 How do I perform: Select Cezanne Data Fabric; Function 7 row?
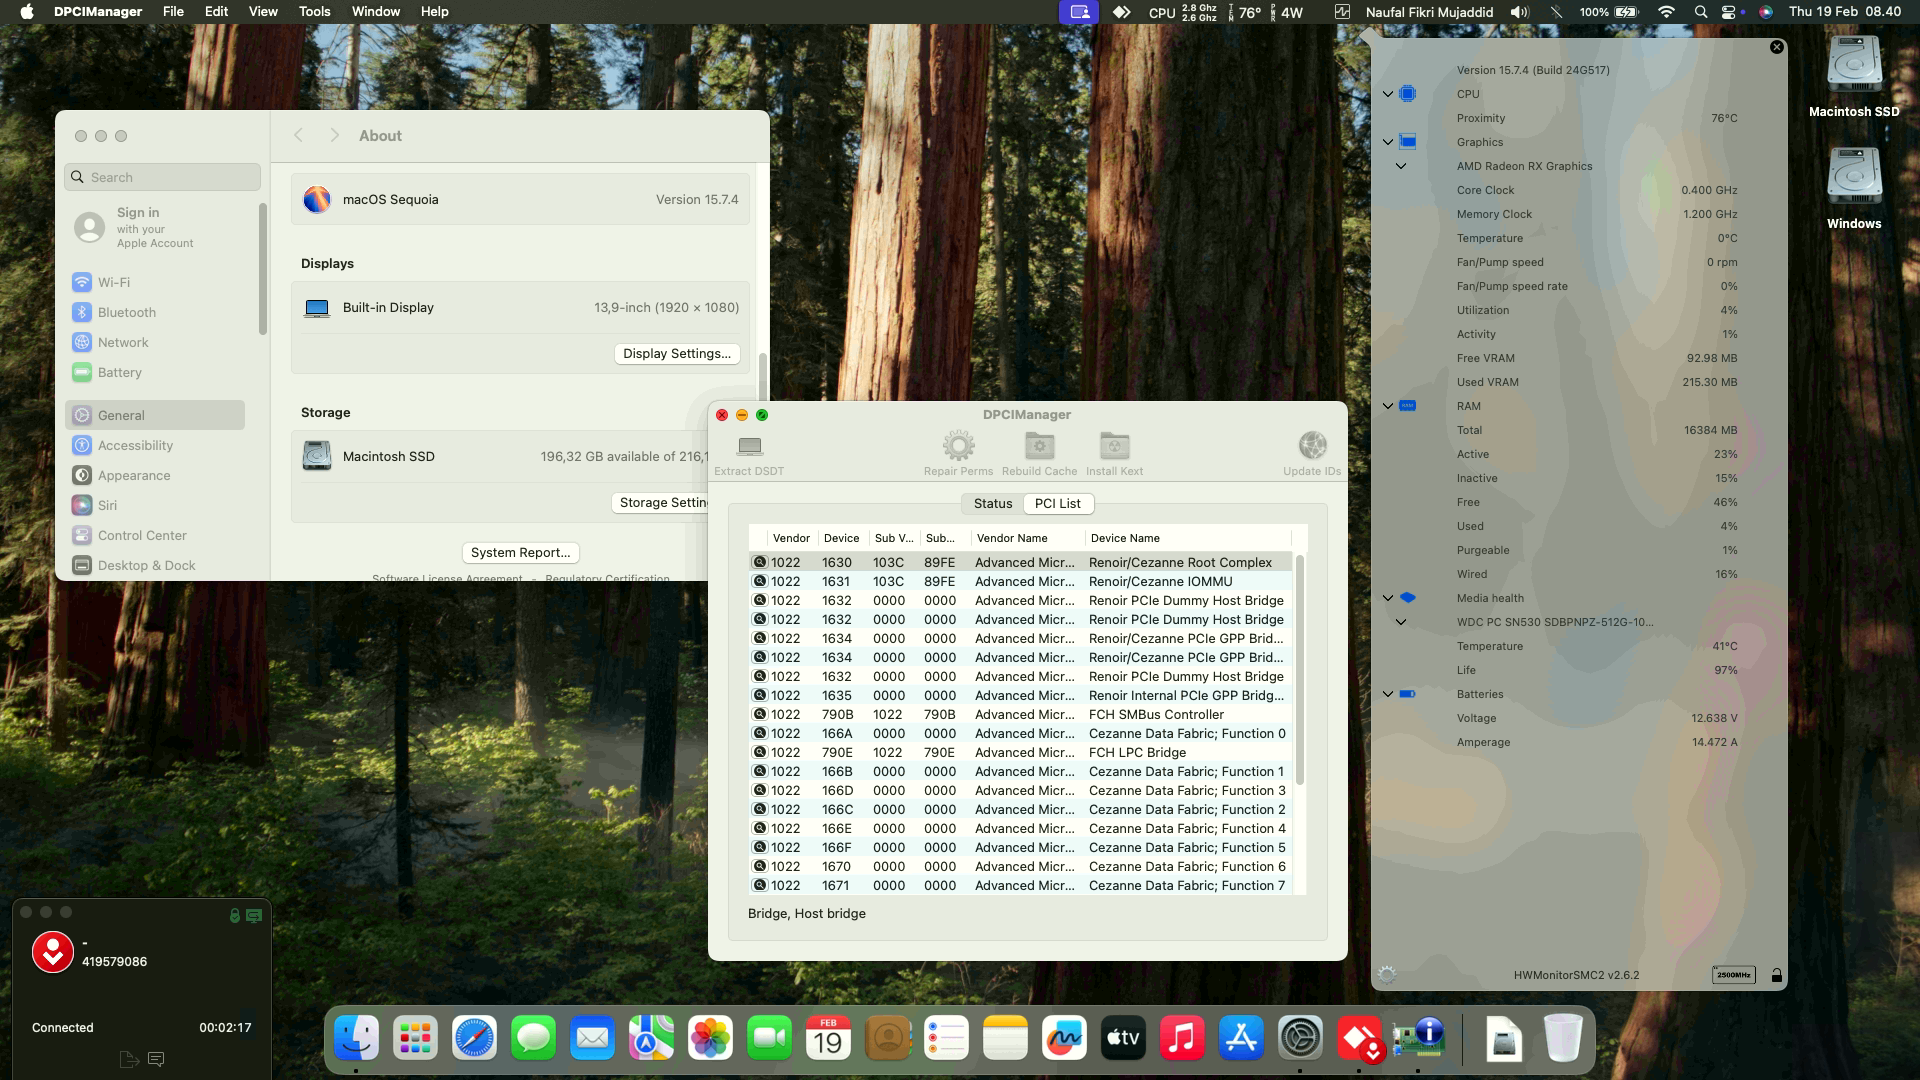(x=1020, y=886)
